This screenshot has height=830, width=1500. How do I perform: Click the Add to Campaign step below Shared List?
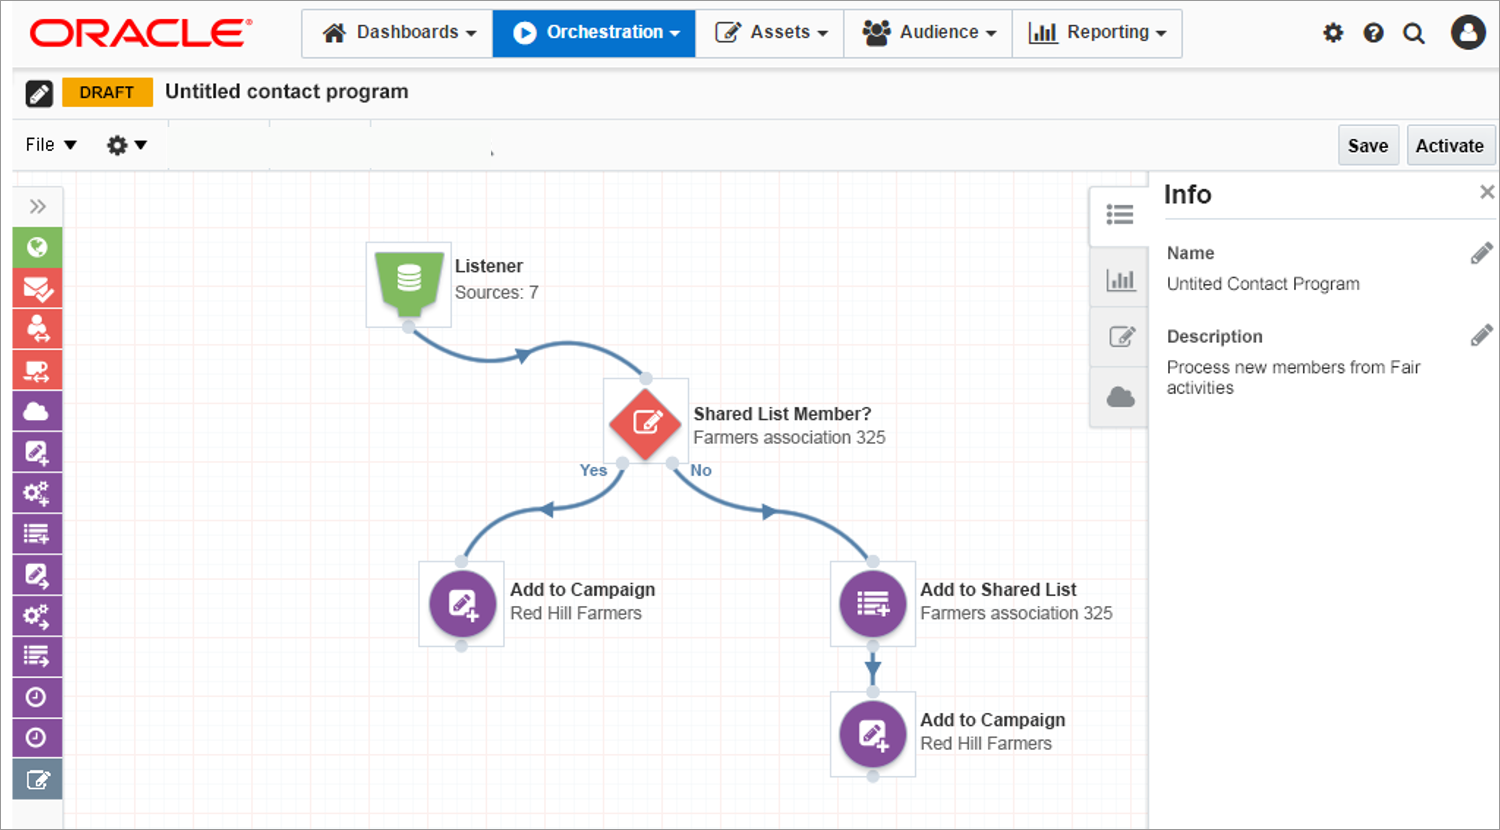point(873,734)
